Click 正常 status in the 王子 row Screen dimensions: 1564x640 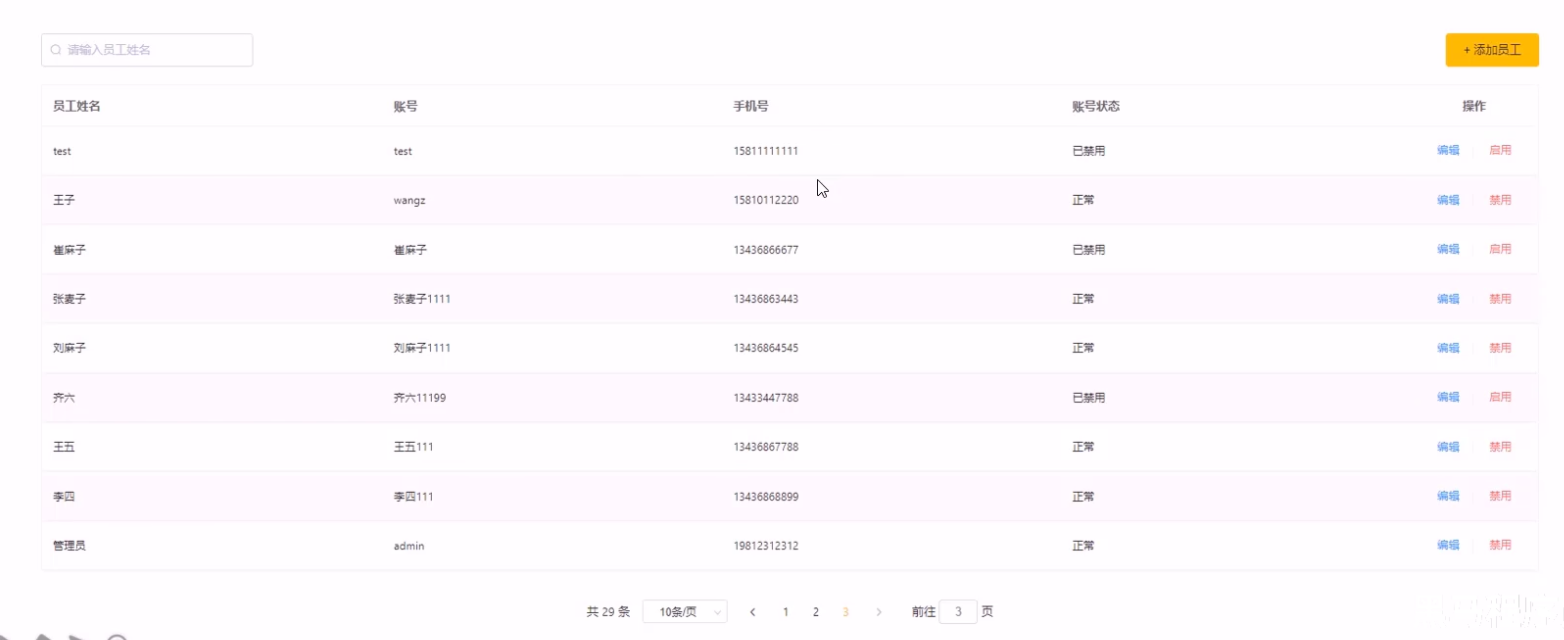[1083, 200]
